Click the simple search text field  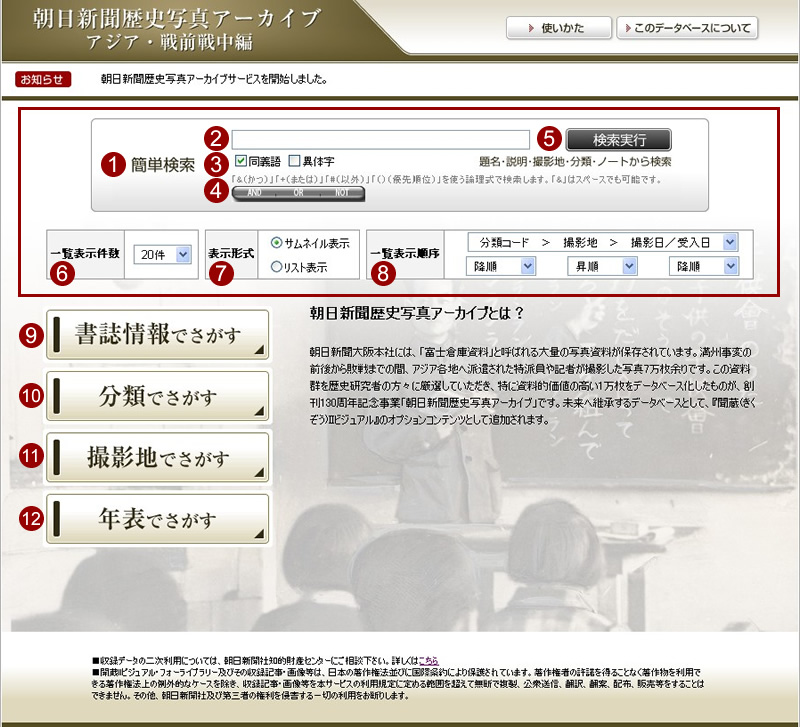coord(380,139)
